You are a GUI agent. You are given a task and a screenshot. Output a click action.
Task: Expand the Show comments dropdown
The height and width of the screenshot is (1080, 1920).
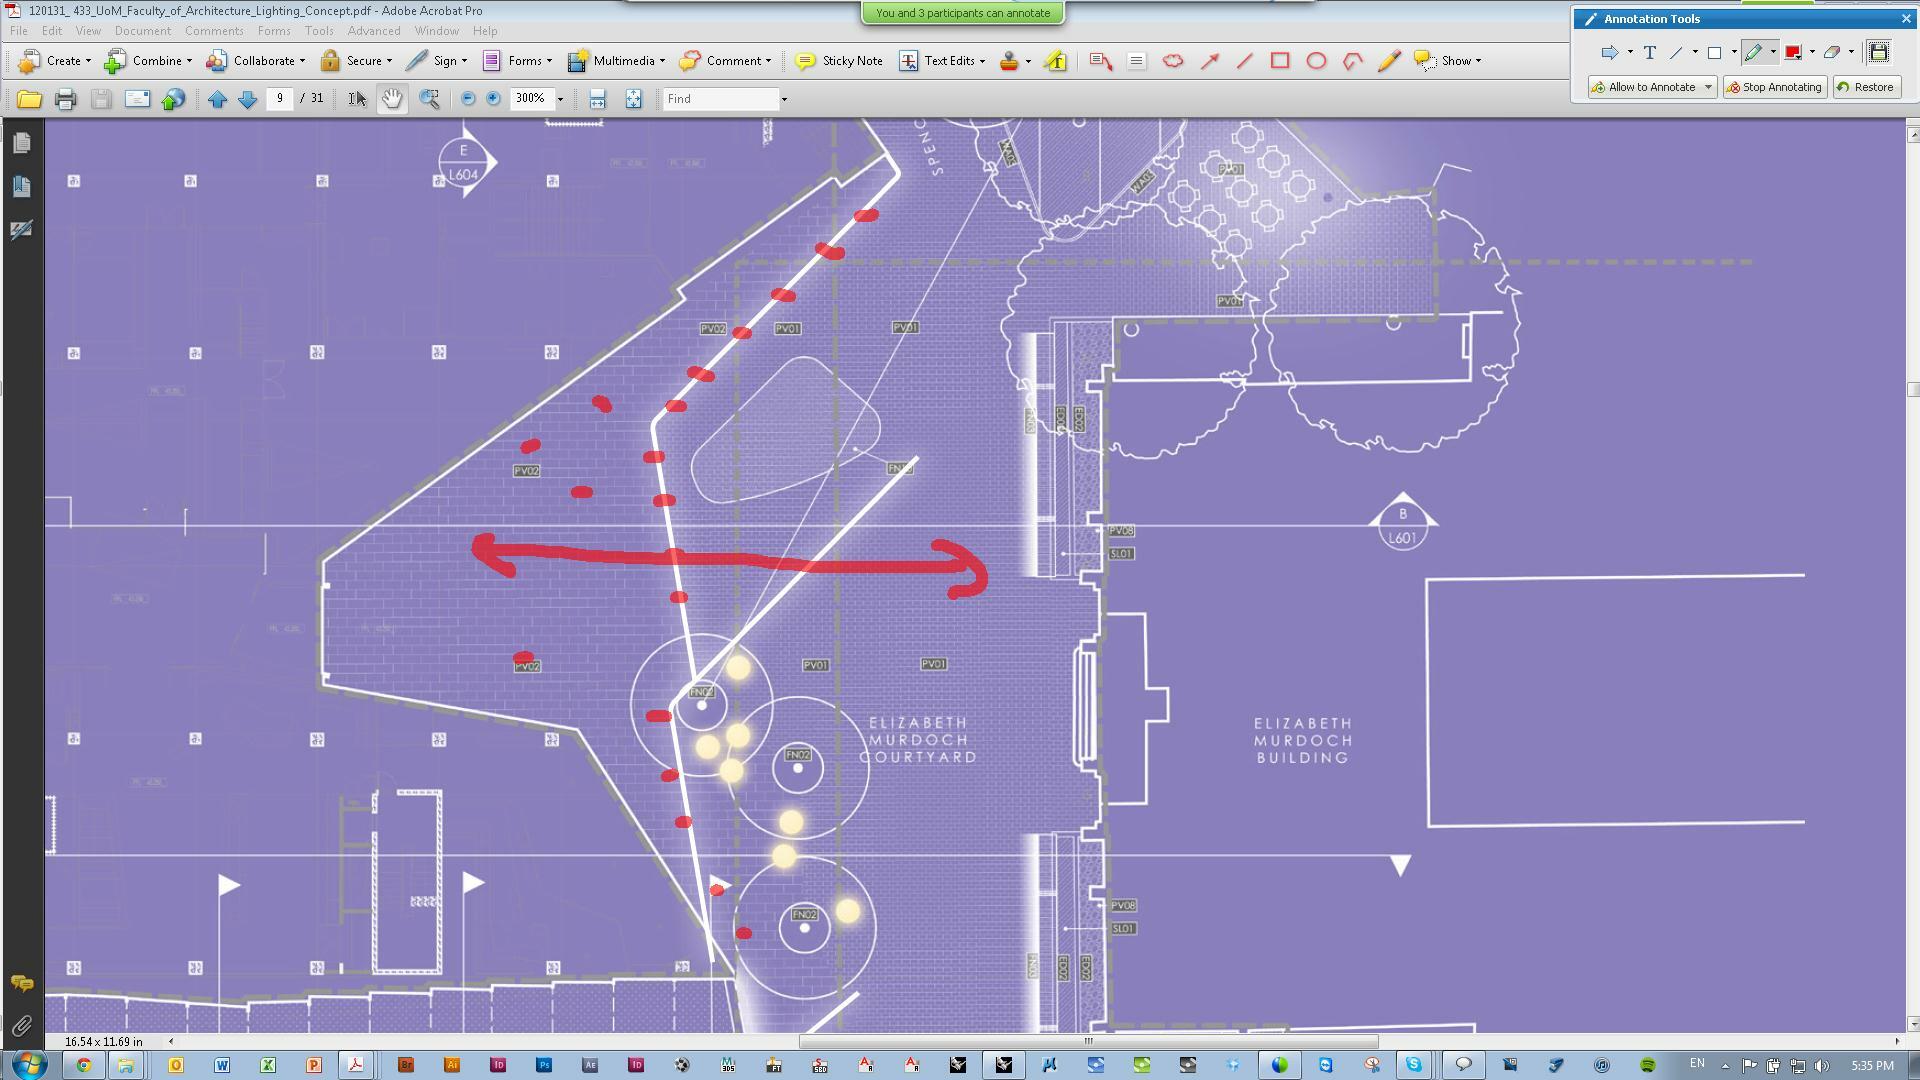tap(1447, 61)
